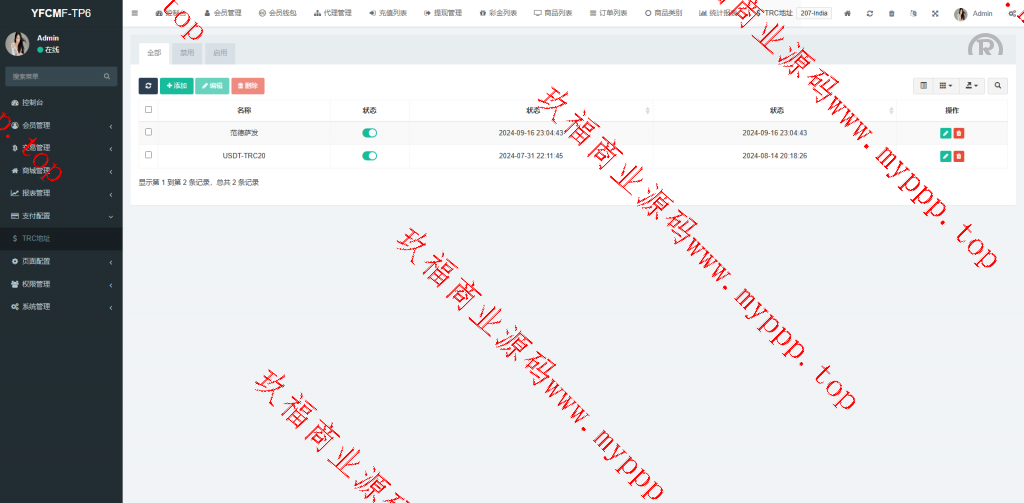This screenshot has width=1024, height=503.
Task: Click green edit pencil icon for USDT-TRC20
Action: pos(945,156)
